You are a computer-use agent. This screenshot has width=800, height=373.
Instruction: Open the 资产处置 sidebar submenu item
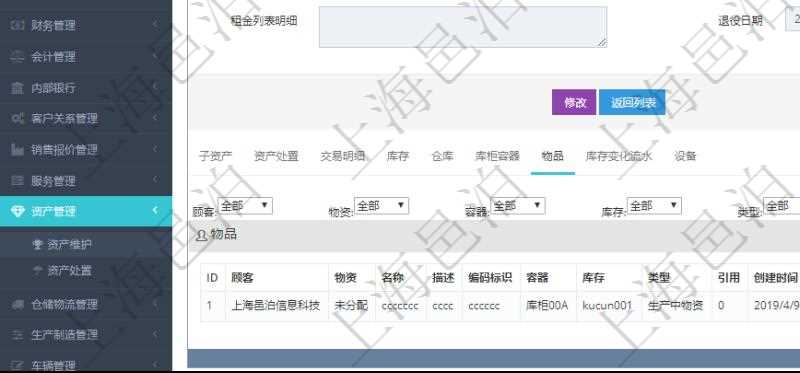click(x=69, y=270)
